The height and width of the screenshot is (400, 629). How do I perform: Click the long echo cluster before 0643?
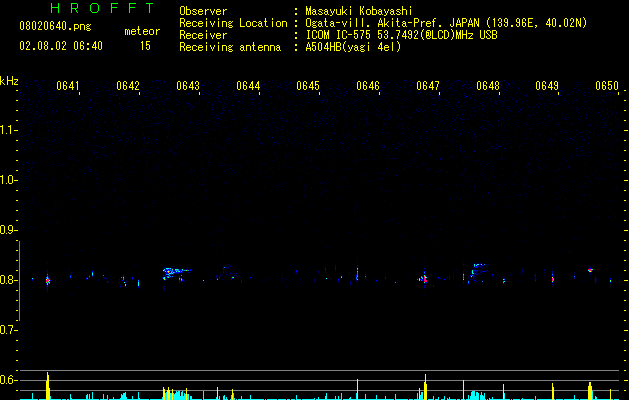coord(177,273)
